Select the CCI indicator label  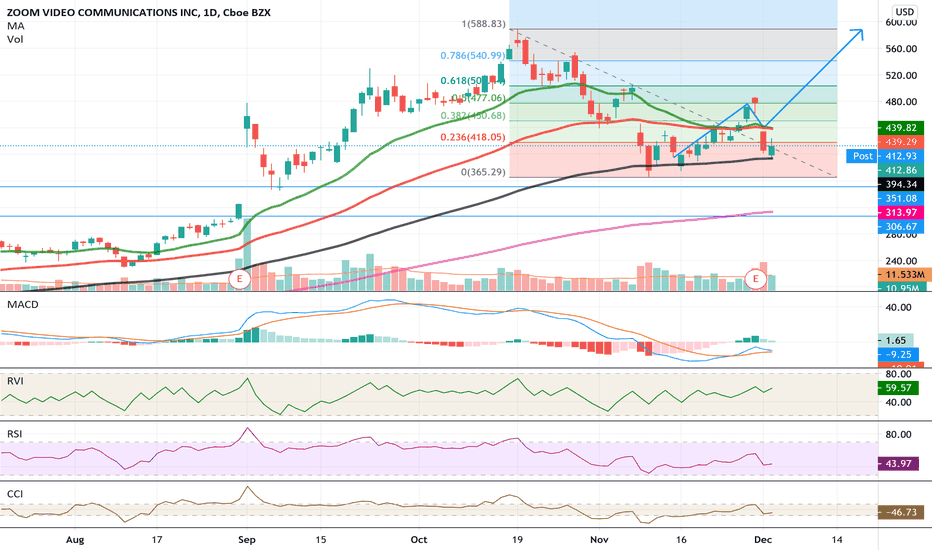pyautogui.click(x=14, y=494)
